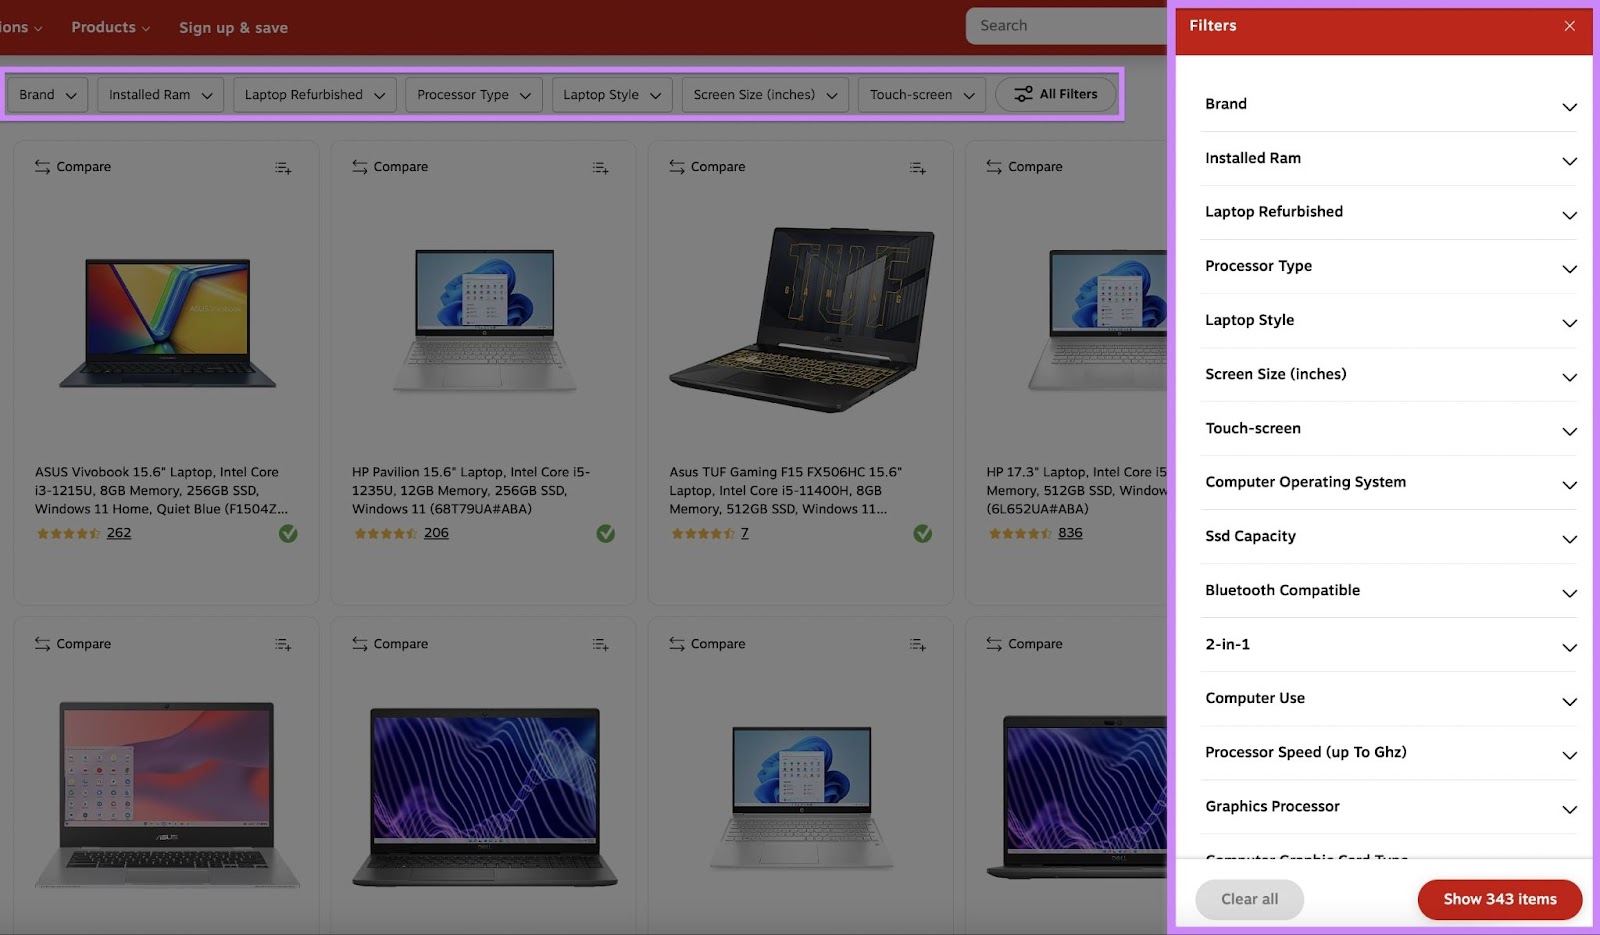This screenshot has height=935, width=1600.
Task: Open the Products menu
Action: 110,27
